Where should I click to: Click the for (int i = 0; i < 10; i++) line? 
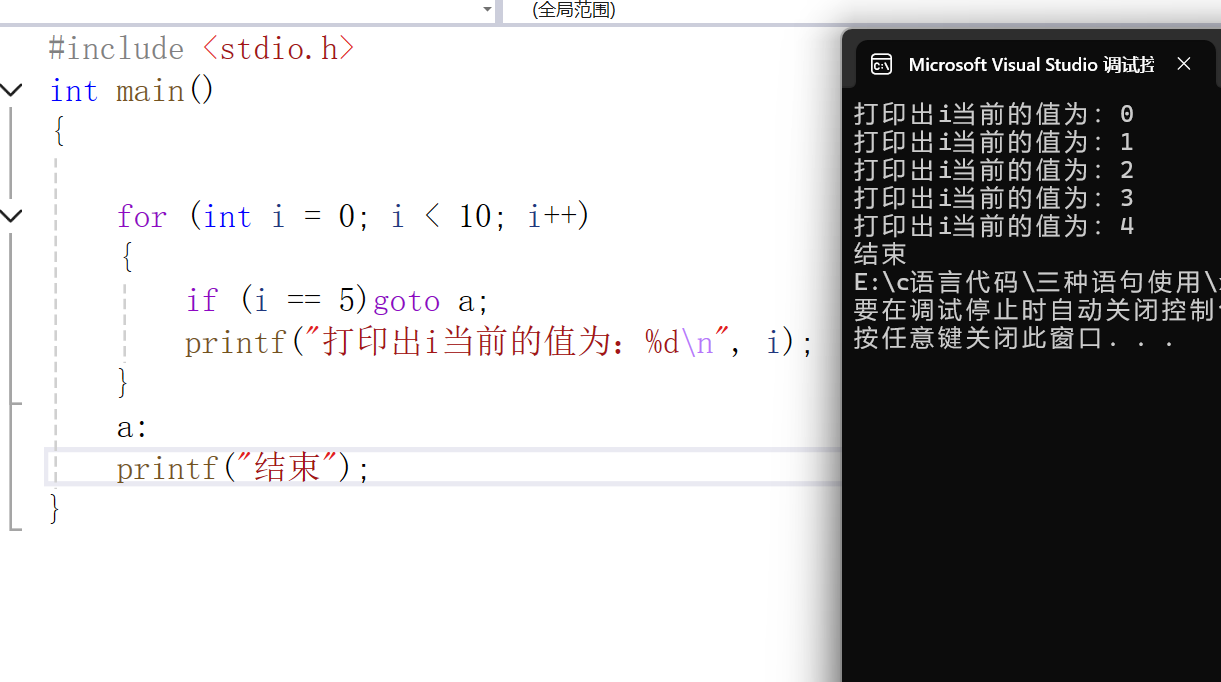pyautogui.click(x=353, y=216)
